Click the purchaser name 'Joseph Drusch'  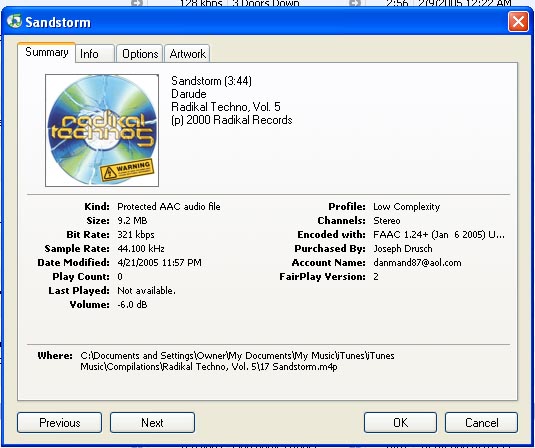coord(403,248)
